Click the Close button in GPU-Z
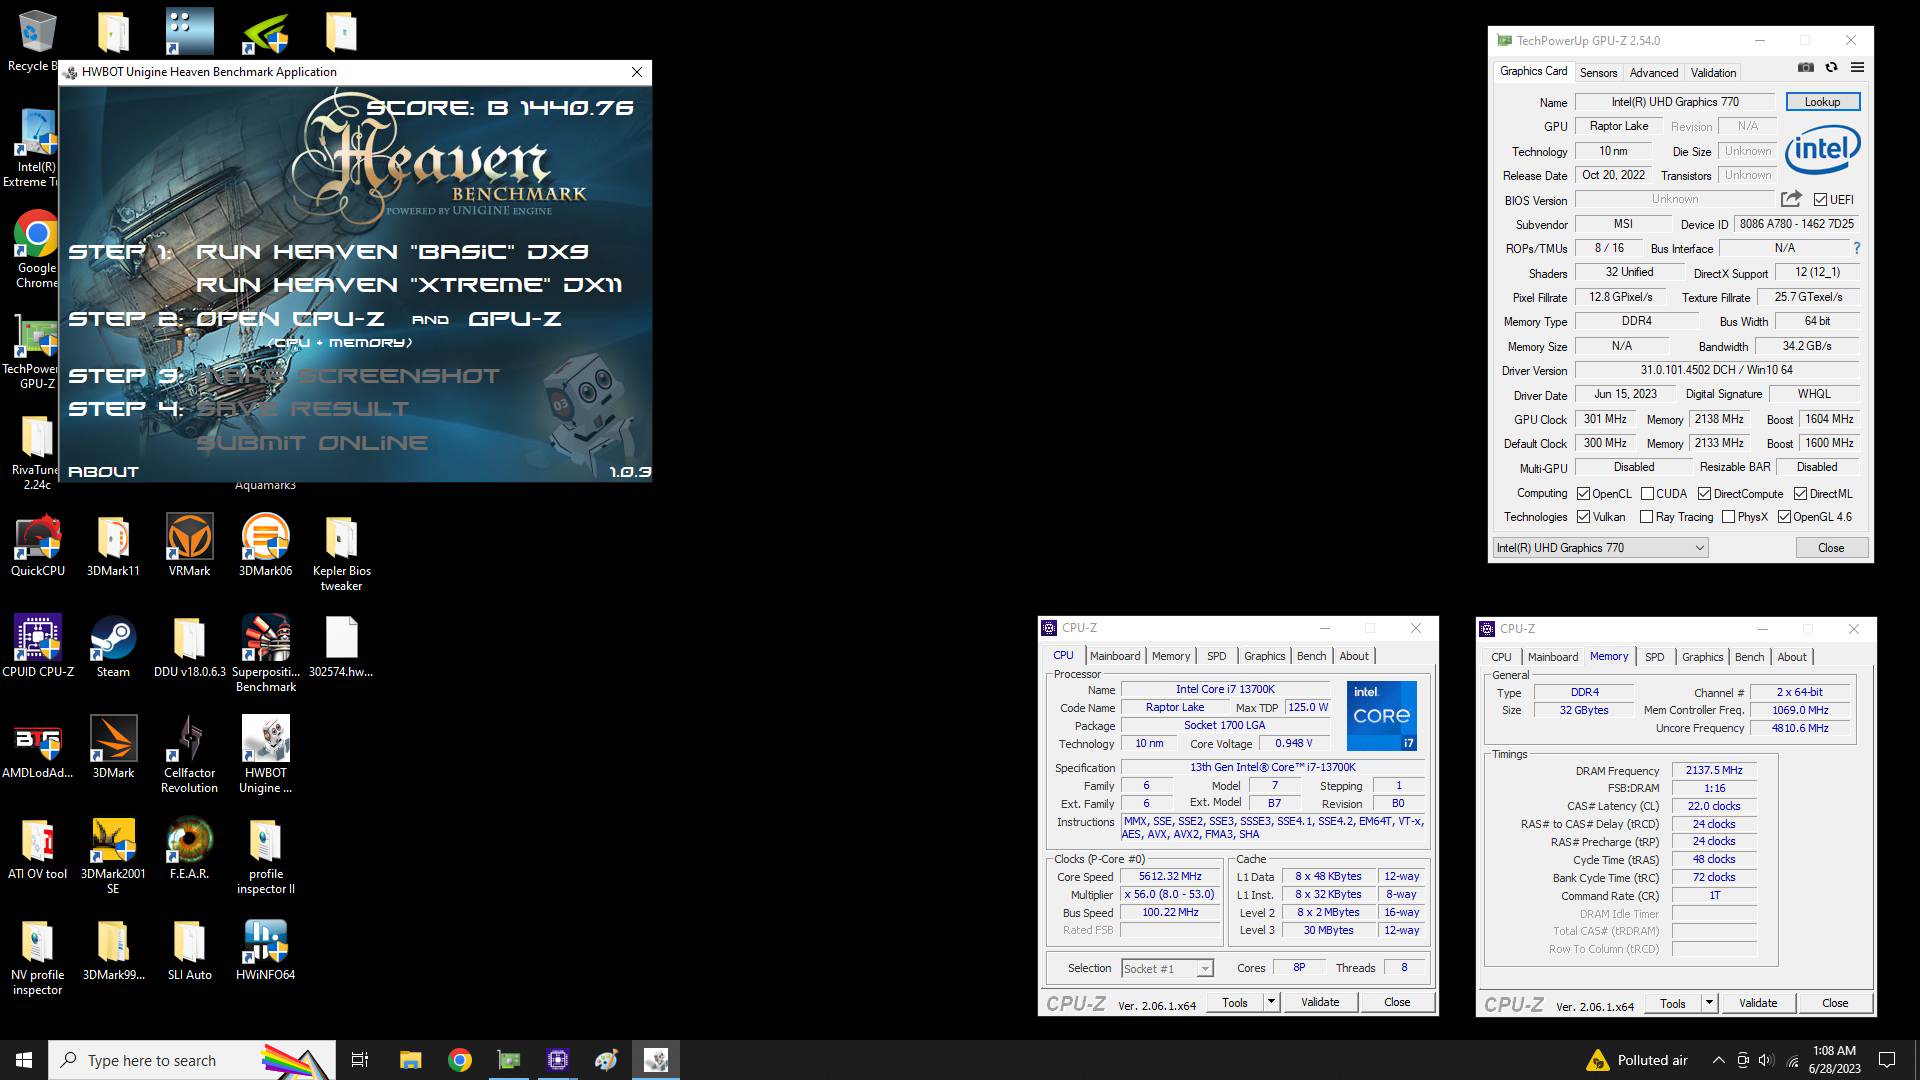The image size is (1920, 1080). (x=1831, y=548)
